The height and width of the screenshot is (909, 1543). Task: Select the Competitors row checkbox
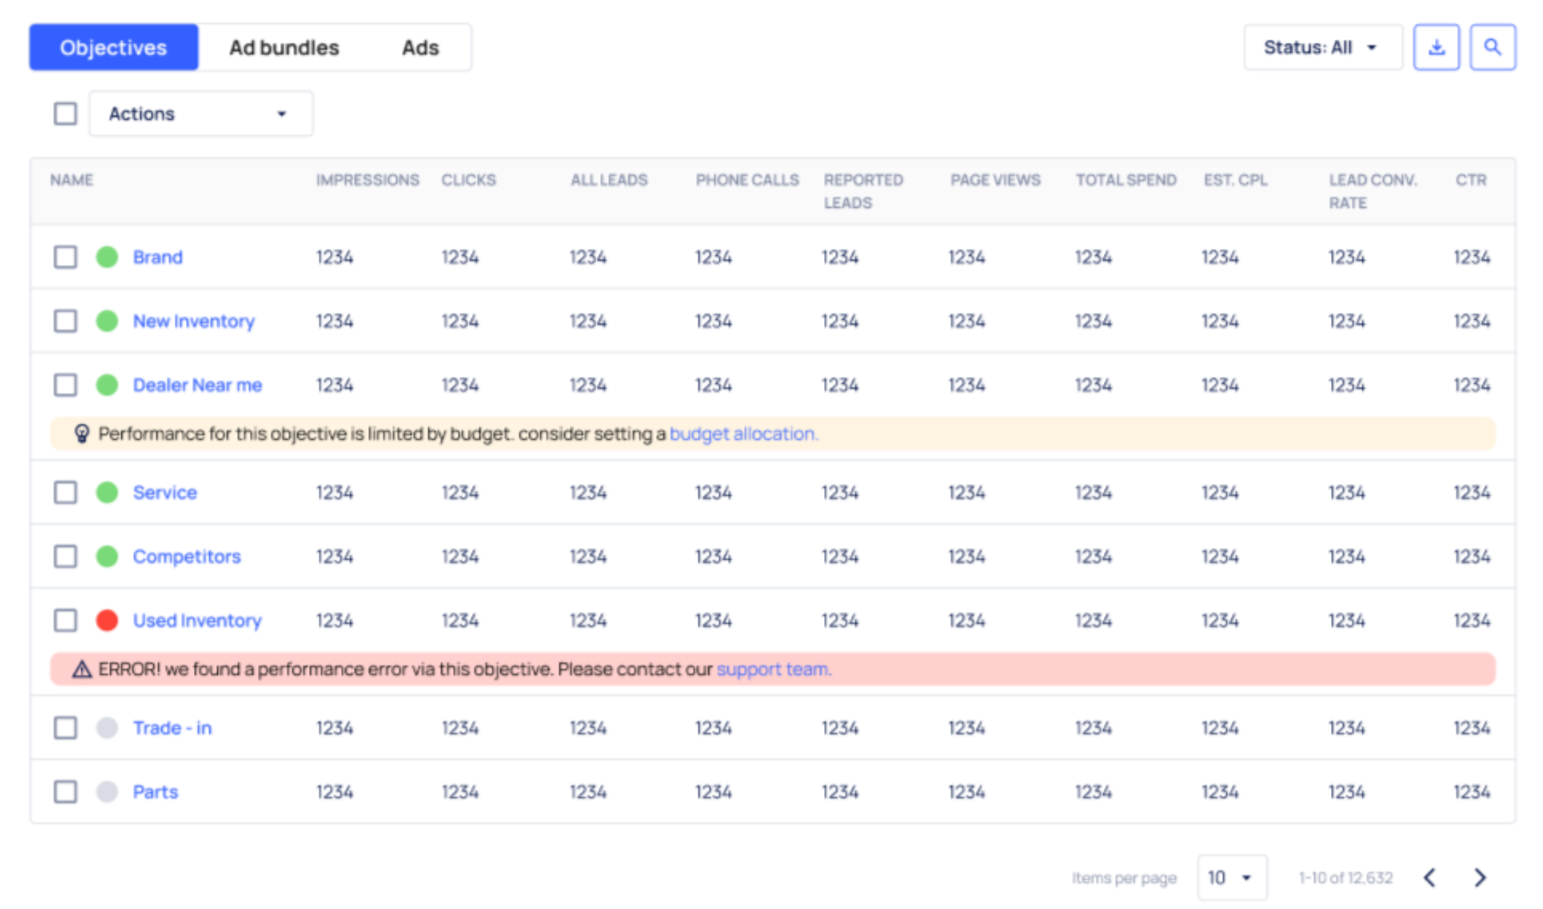point(65,556)
